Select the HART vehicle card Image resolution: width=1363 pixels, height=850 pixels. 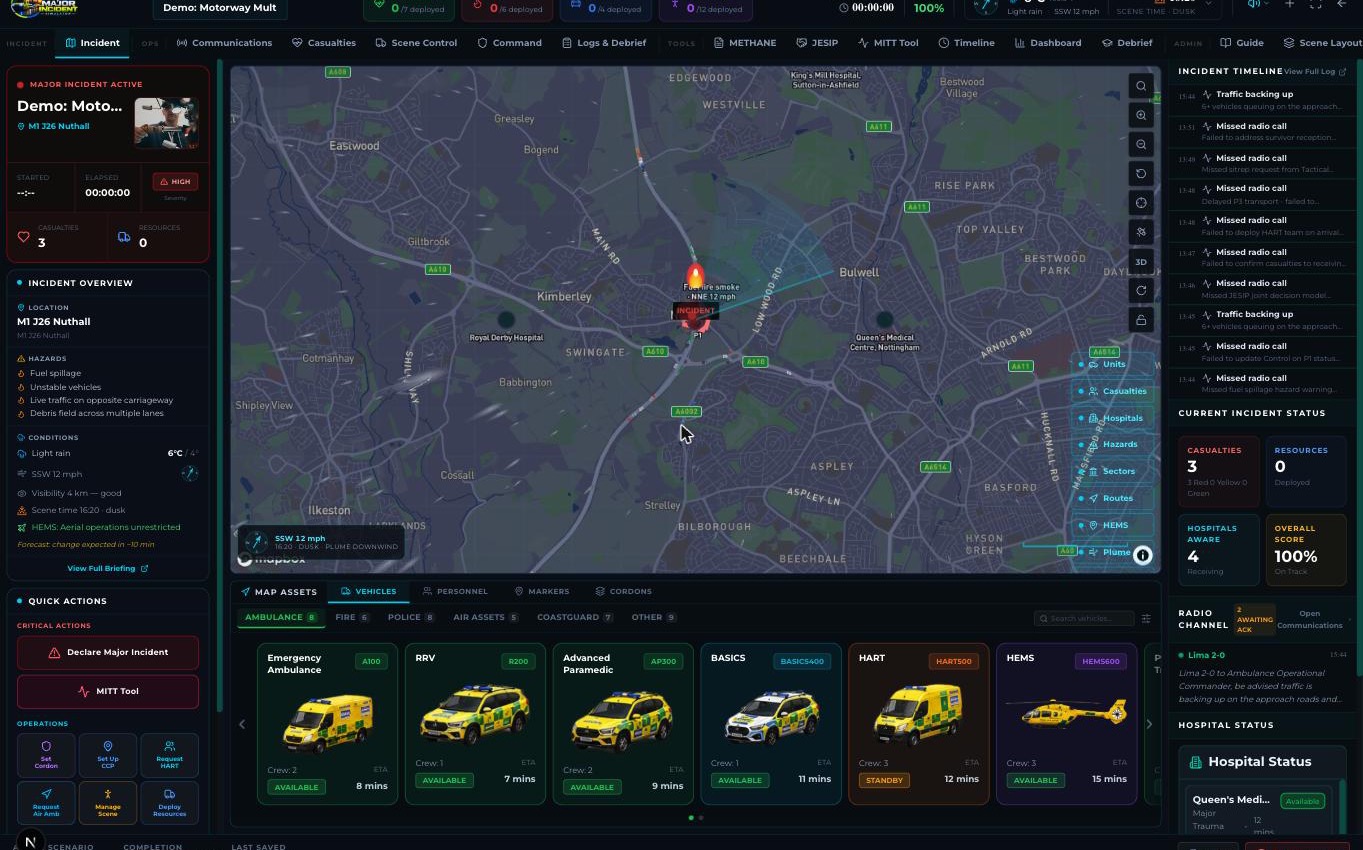point(919,723)
